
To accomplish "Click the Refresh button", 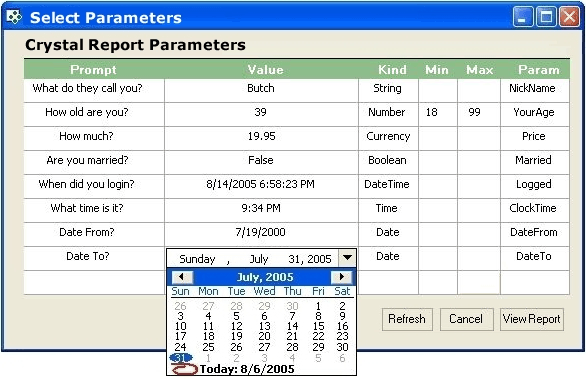I will click(x=407, y=319).
